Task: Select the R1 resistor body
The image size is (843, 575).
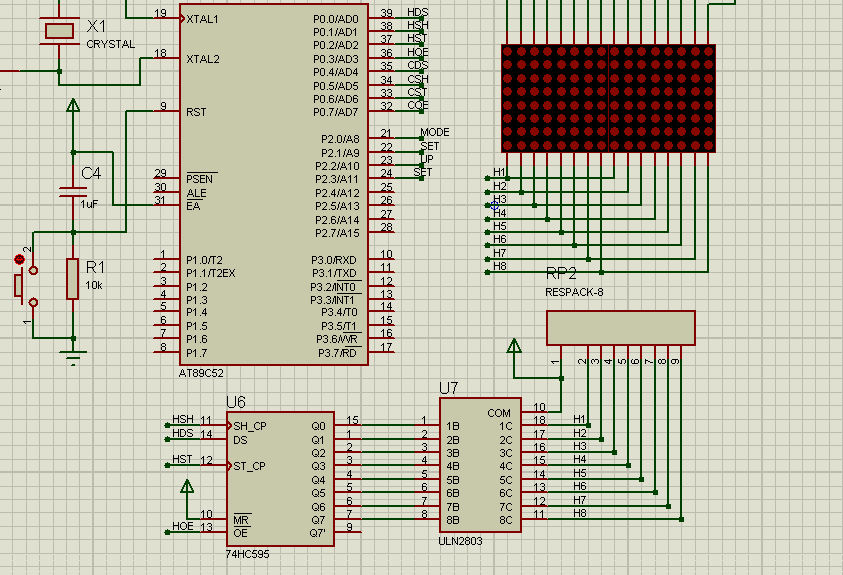Action: click(x=73, y=278)
